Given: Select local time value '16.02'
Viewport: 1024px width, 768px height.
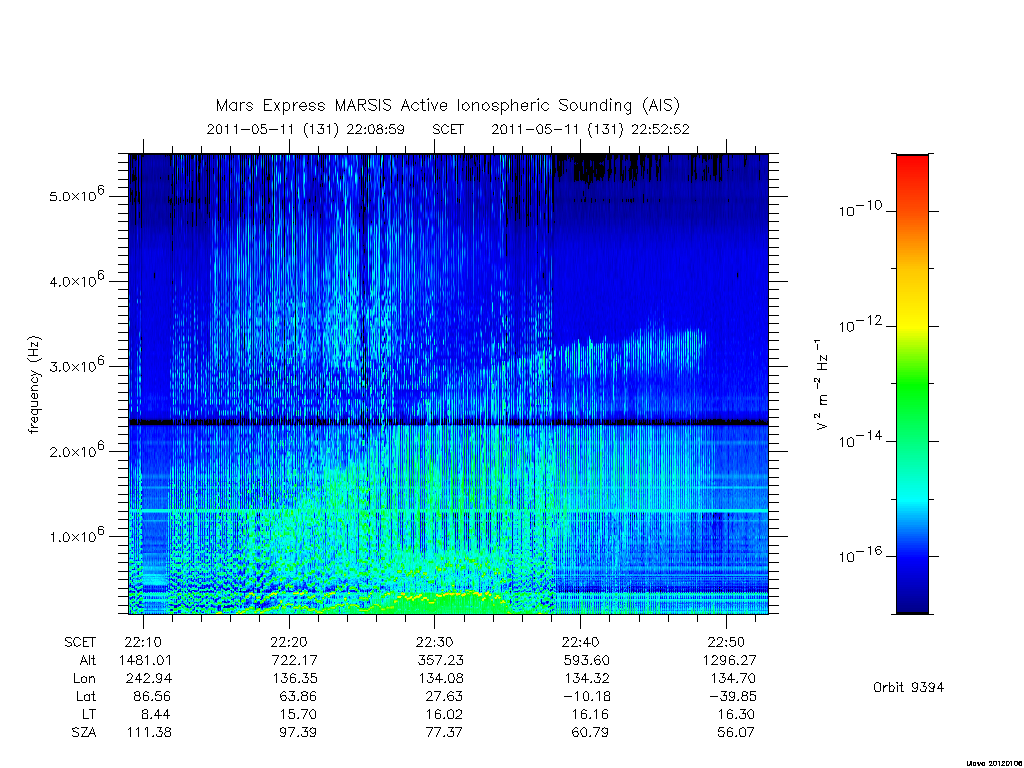Looking at the screenshot, I should click(x=444, y=714).
